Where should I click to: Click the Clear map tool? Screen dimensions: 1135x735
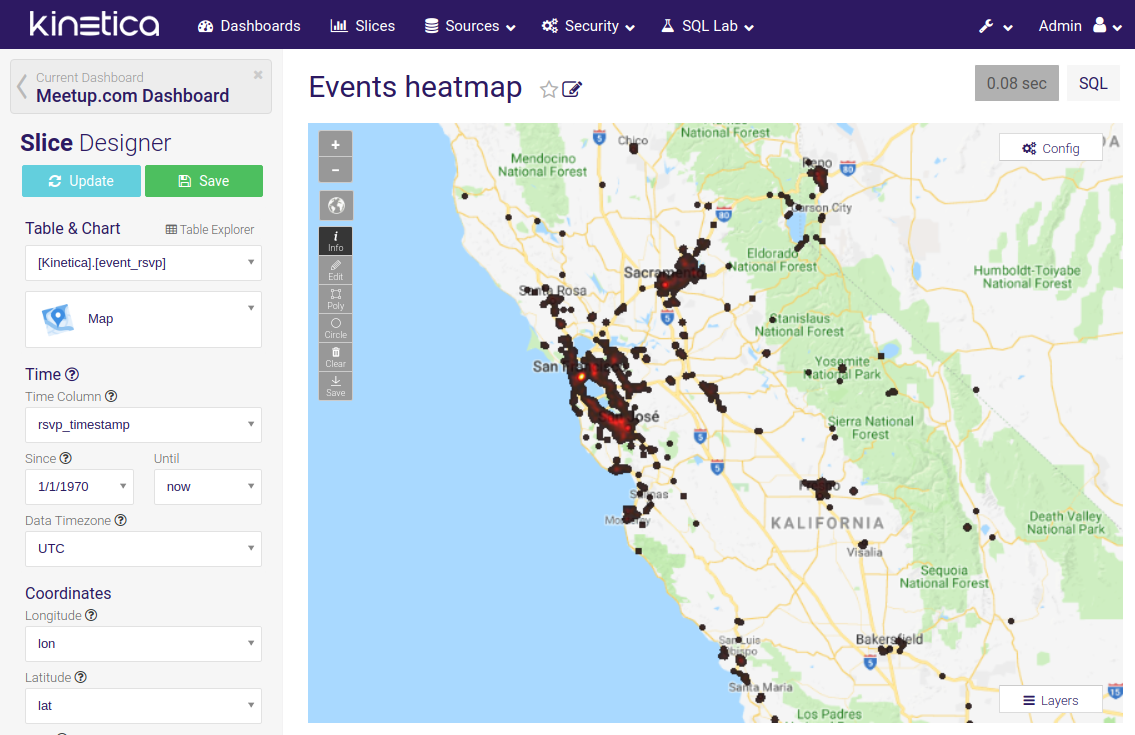pos(335,356)
